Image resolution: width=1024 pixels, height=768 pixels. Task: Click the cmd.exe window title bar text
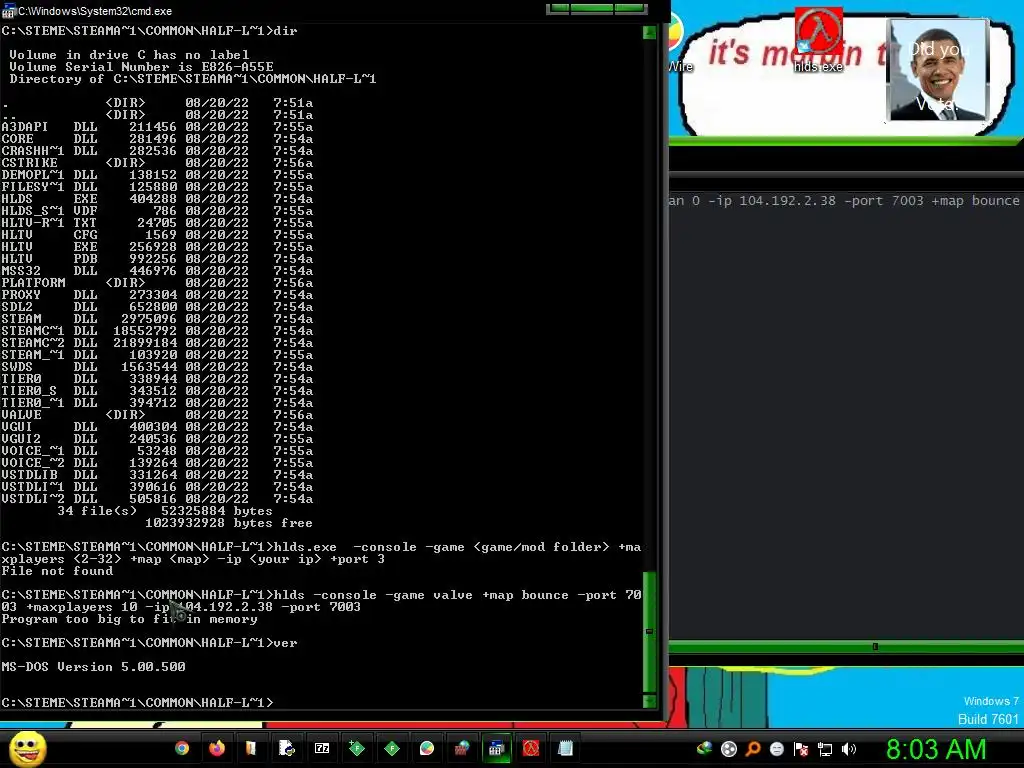click(95, 11)
